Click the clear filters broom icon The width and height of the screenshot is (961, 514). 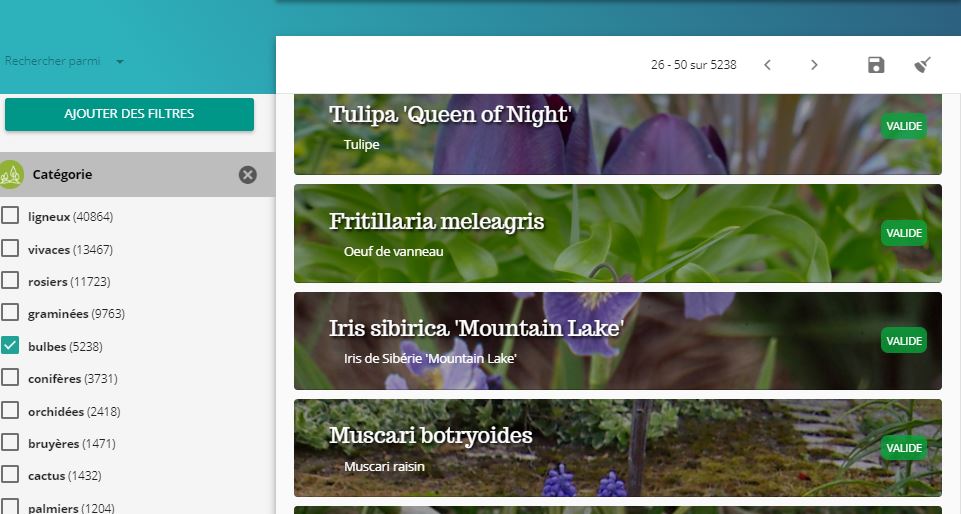[x=922, y=65]
